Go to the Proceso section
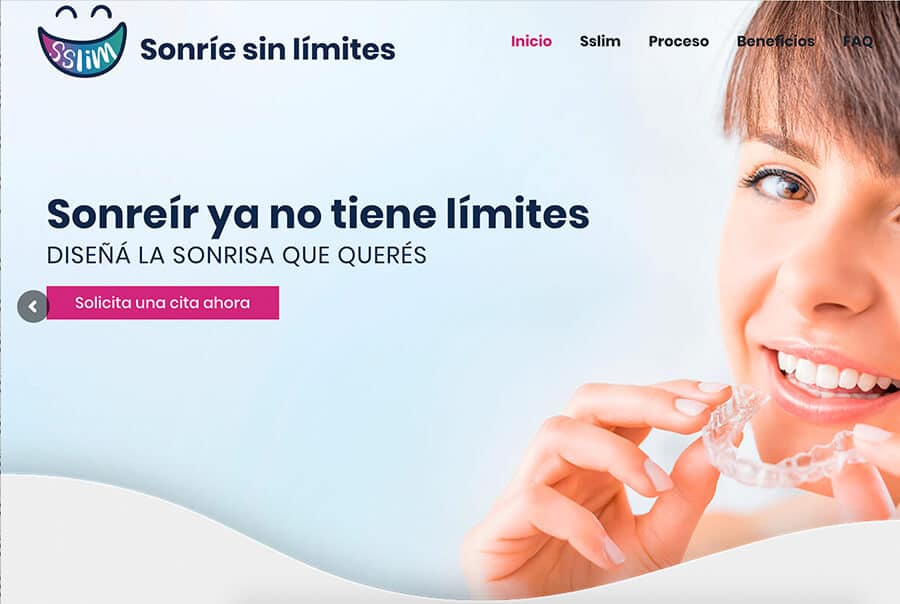900x604 pixels. pyautogui.click(x=678, y=41)
